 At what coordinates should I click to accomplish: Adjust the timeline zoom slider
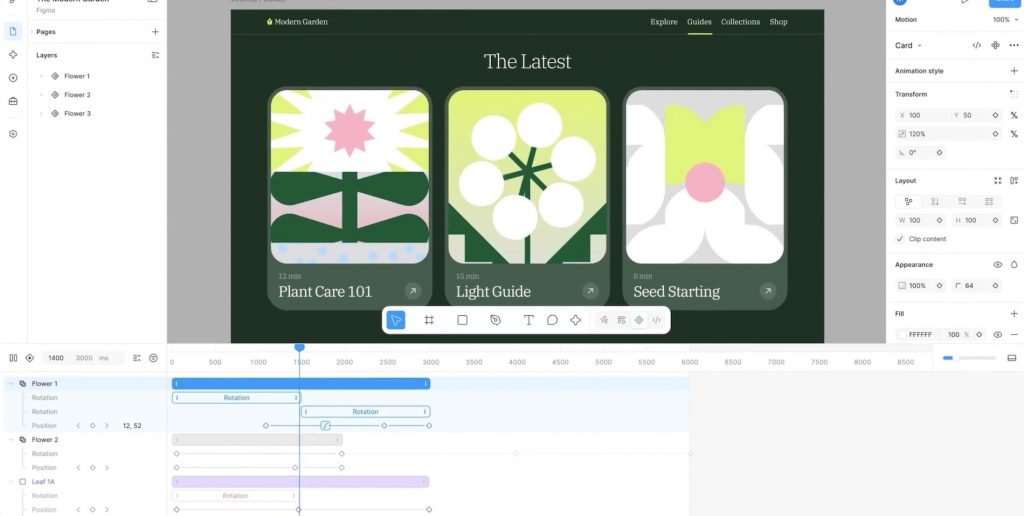point(969,358)
